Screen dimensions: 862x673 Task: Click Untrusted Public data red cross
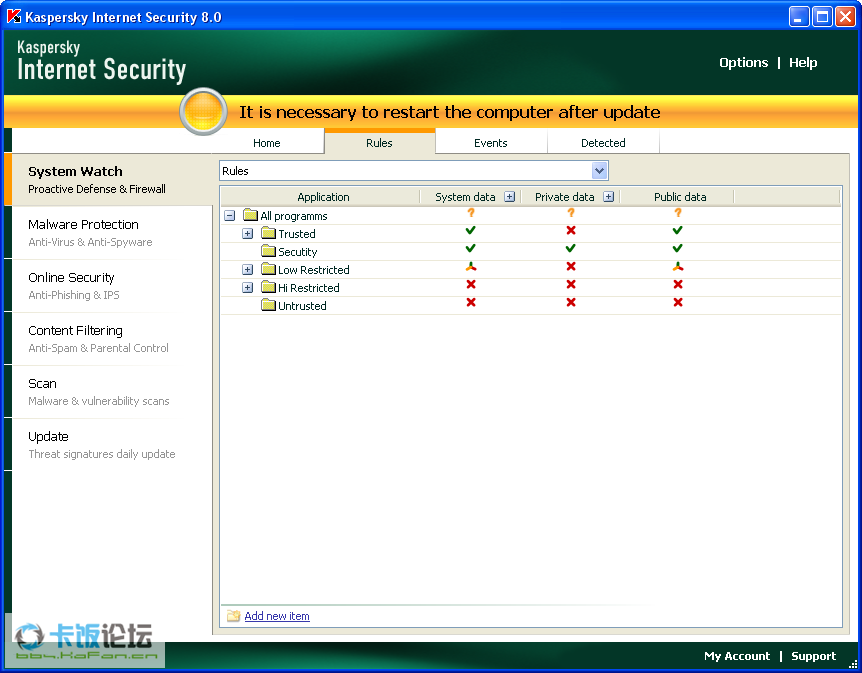point(678,302)
